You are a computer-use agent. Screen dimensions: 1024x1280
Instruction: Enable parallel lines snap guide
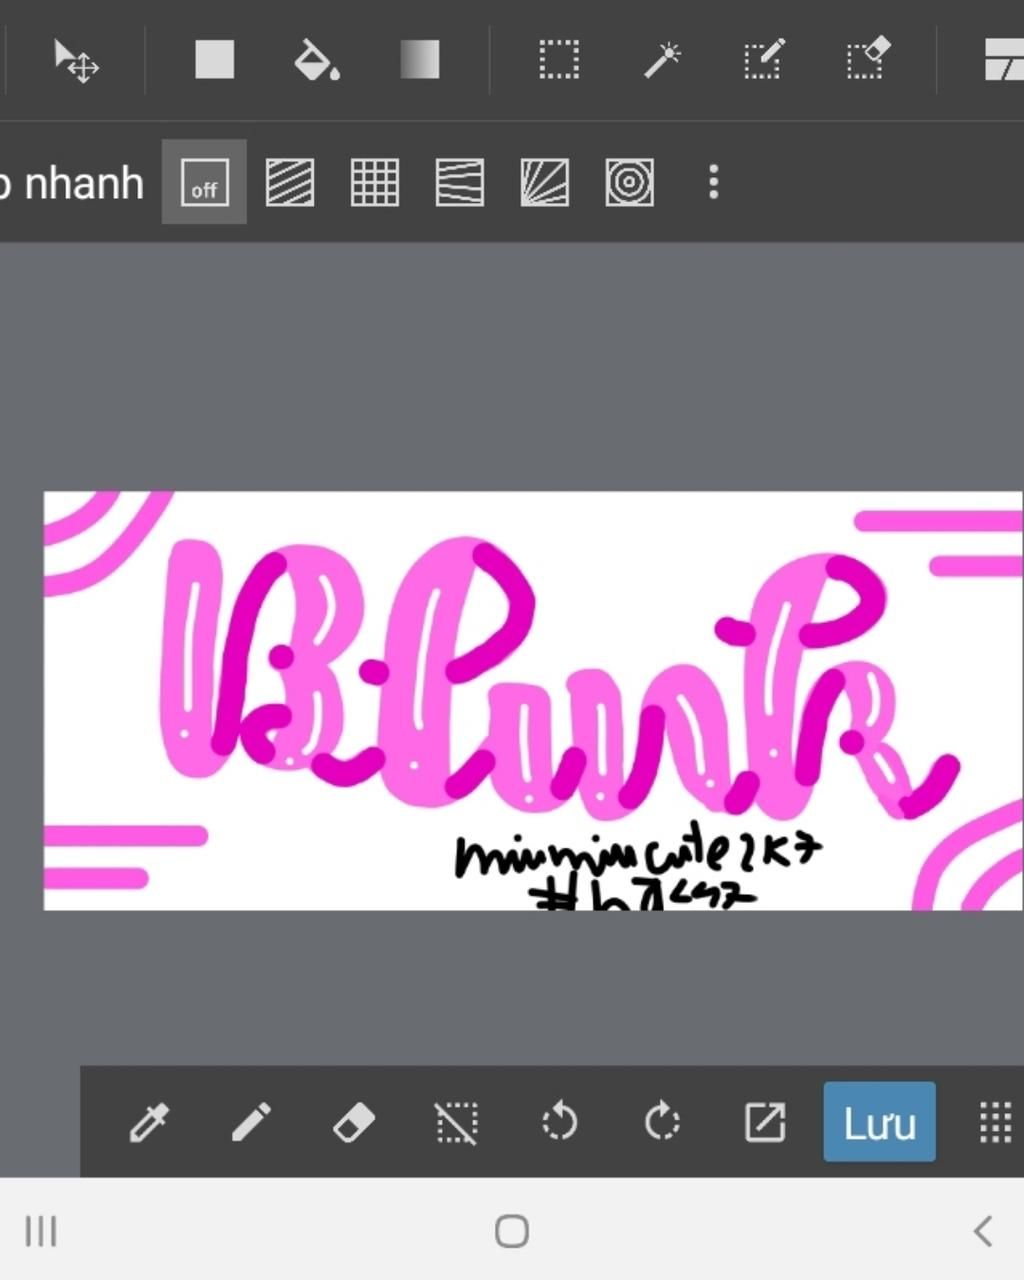coord(290,183)
